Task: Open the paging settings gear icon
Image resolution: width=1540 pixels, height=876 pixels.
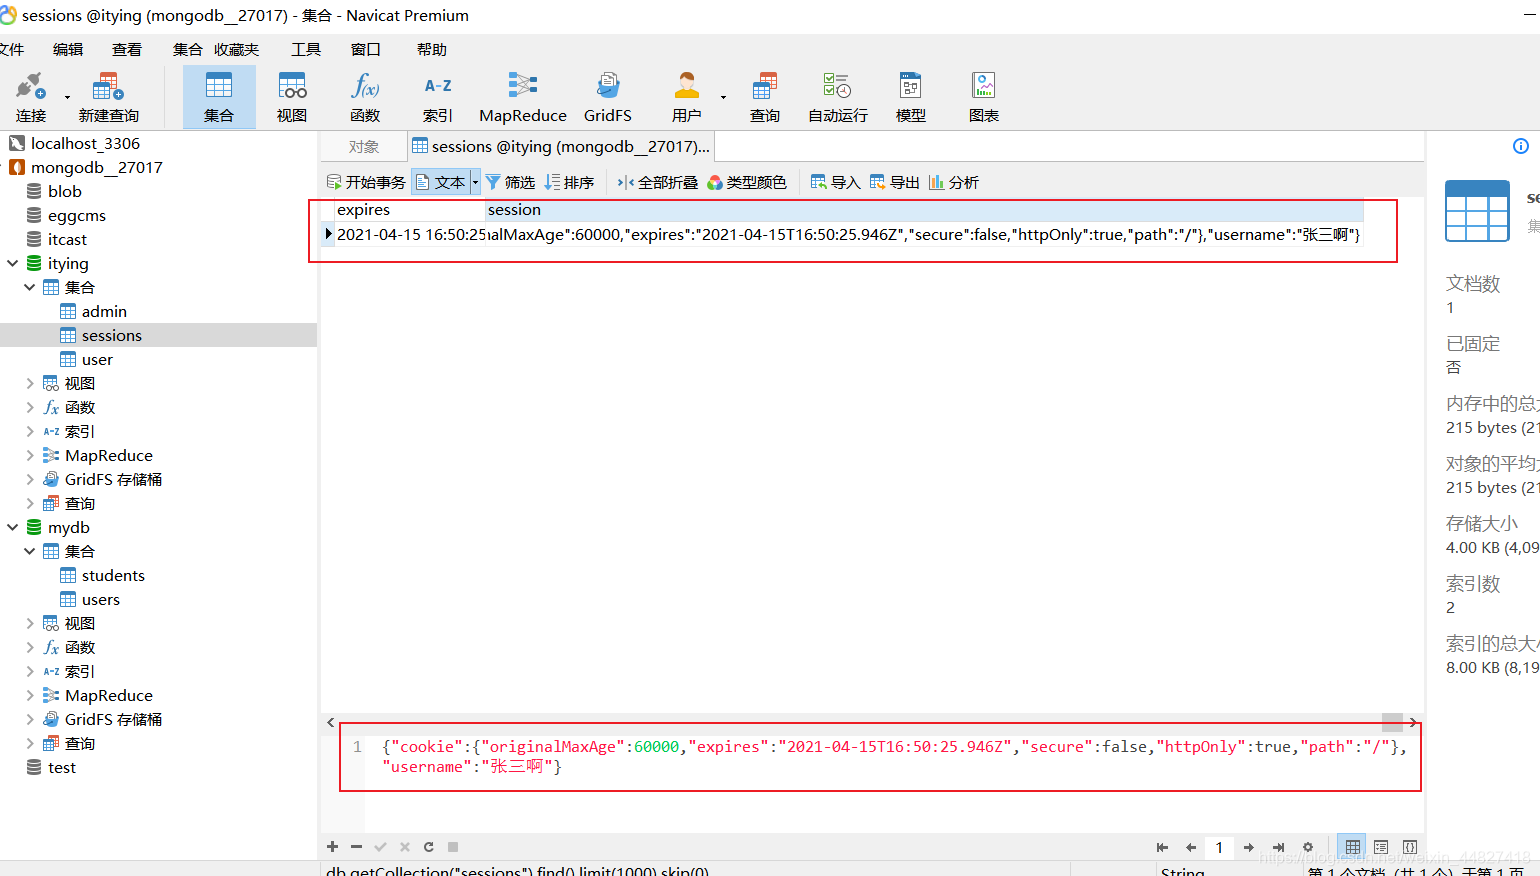Action: pyautogui.click(x=1307, y=847)
